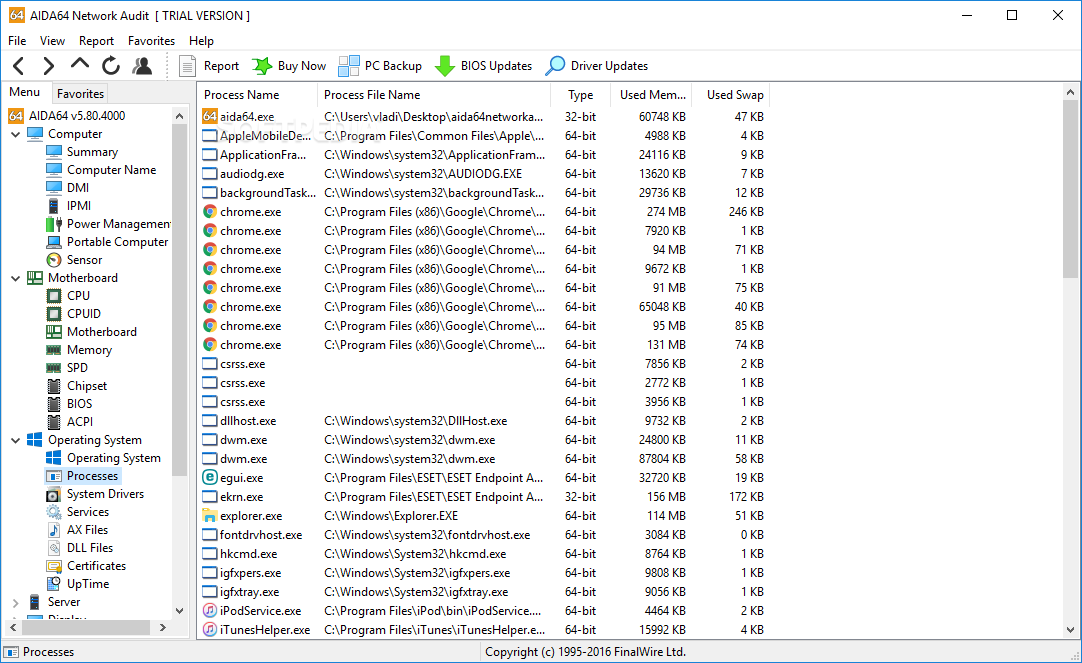Click the process list vertical scrollbar thumb
1082x663 pixels.
1070,188
